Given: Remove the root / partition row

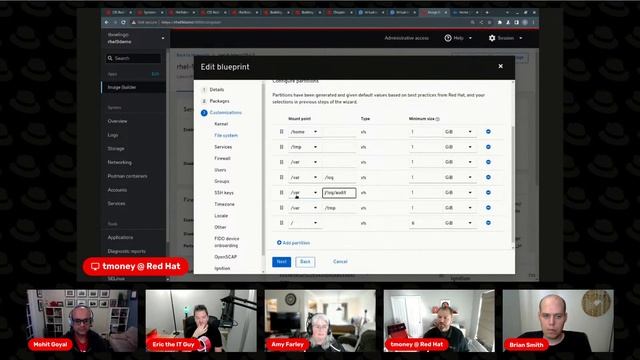Looking at the screenshot, I should [488, 223].
